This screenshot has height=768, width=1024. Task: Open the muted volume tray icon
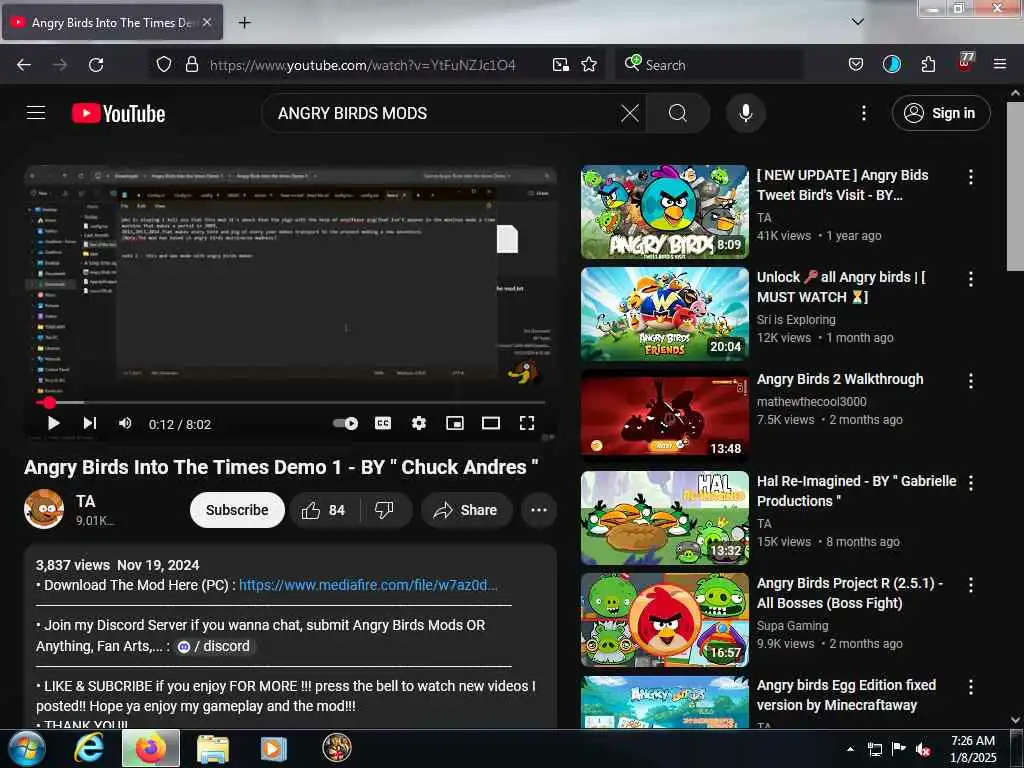pos(923,749)
